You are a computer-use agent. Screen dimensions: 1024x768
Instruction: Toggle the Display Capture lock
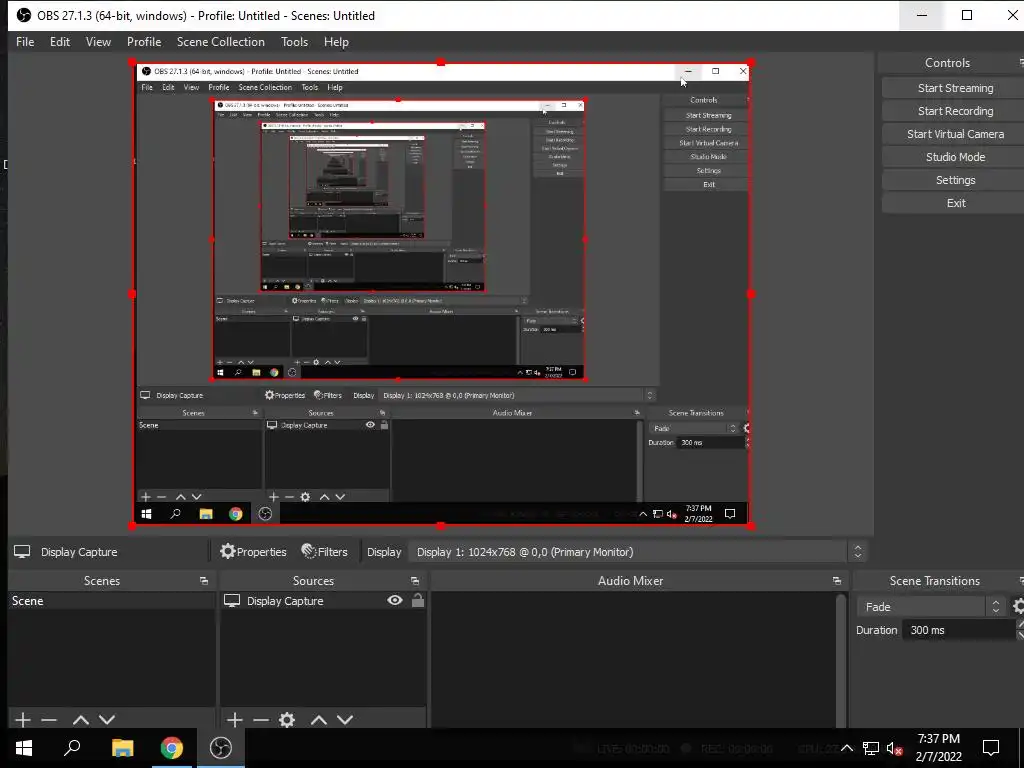(x=417, y=600)
